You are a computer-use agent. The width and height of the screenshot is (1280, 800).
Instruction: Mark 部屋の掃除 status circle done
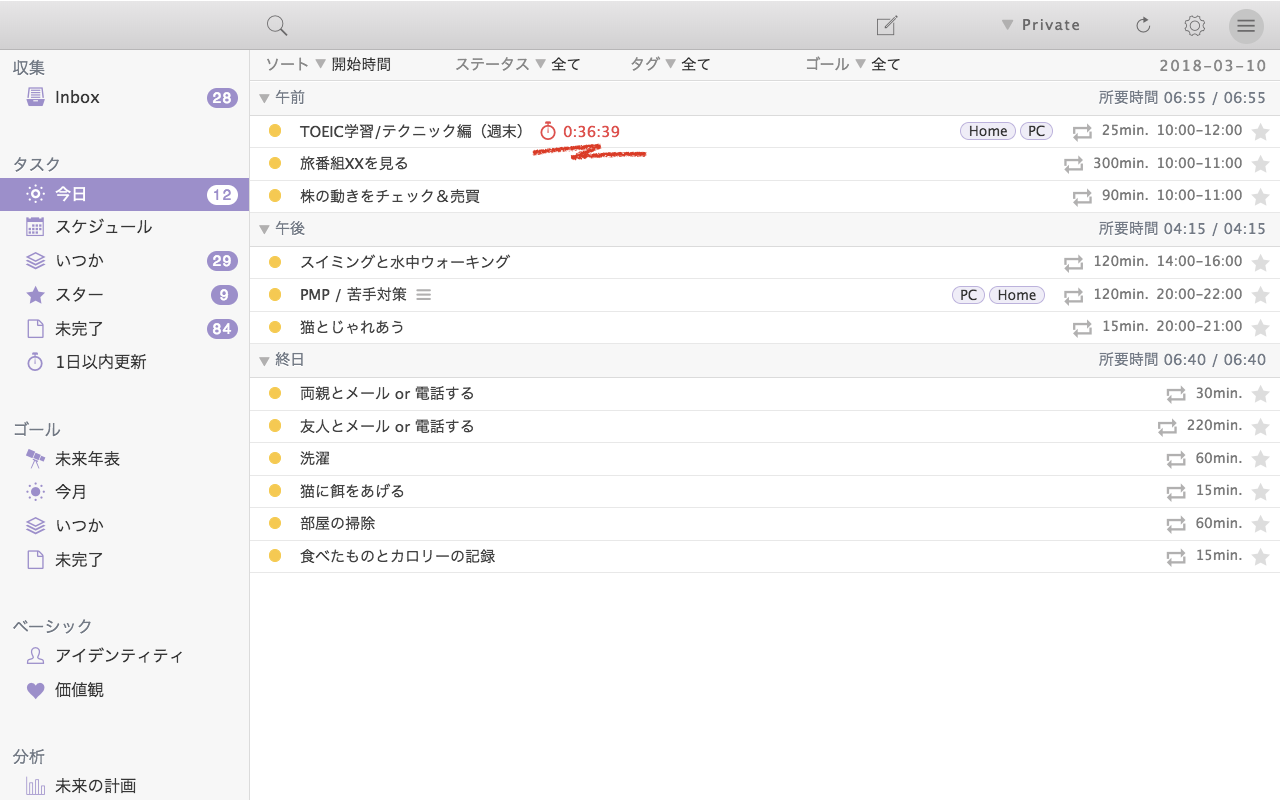275,523
